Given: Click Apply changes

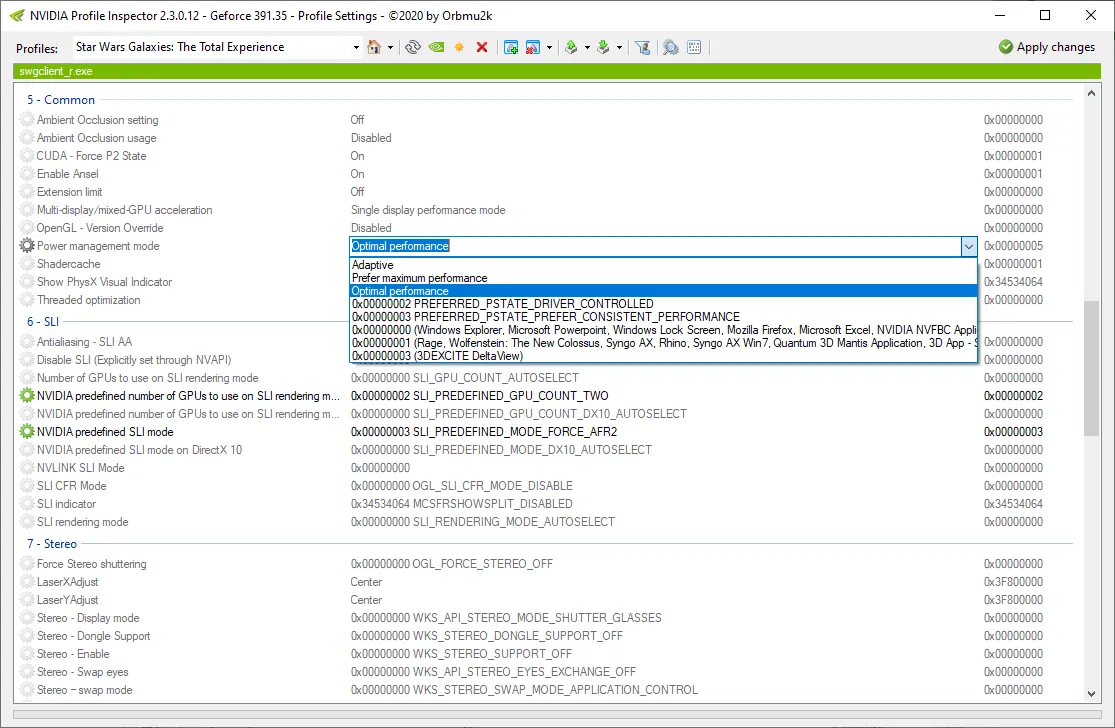Looking at the screenshot, I should pos(1047,47).
